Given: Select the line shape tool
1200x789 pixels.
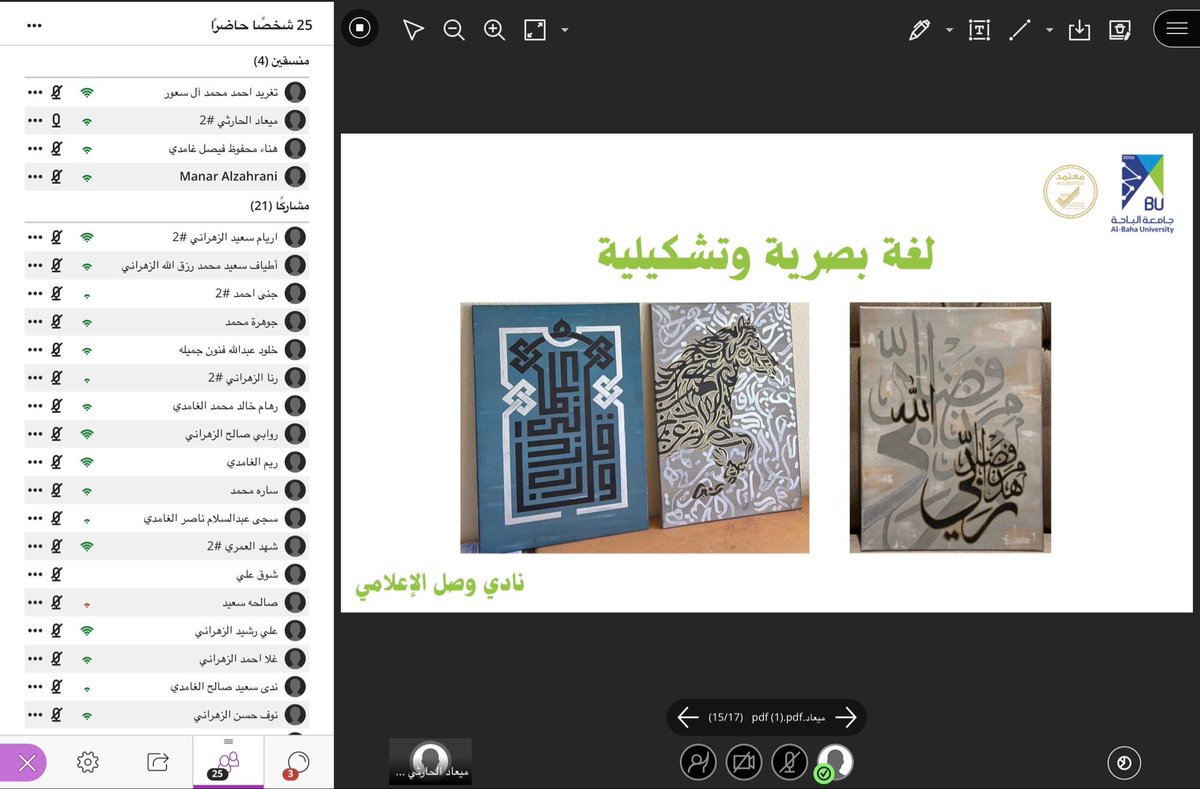Looking at the screenshot, I should tap(1020, 30).
